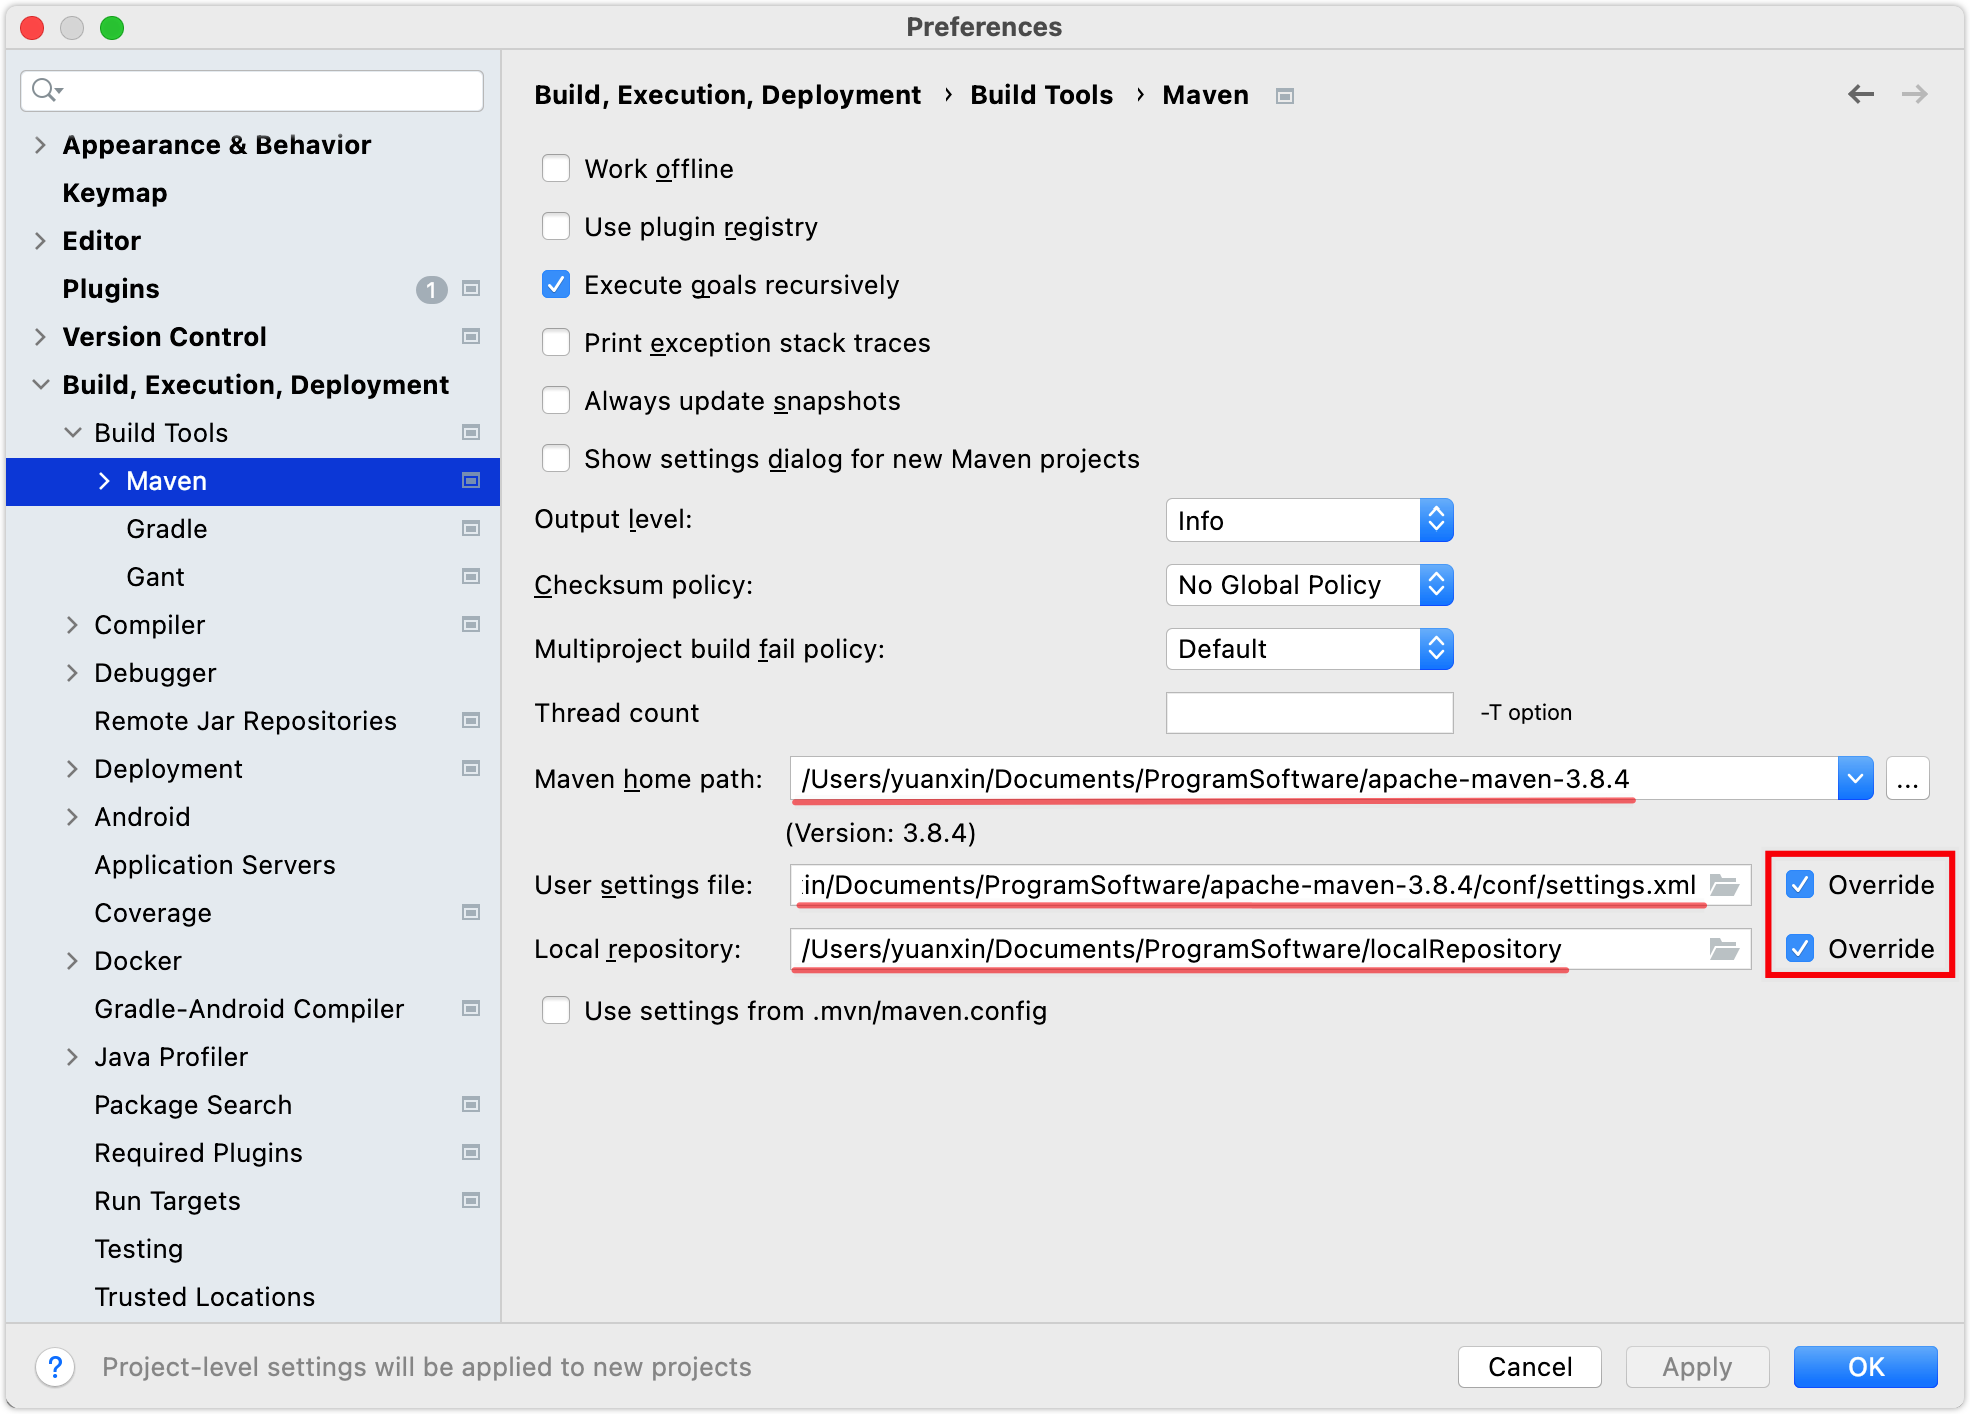Click project icon beside Required Plugins
The width and height of the screenshot is (1970, 1414).
471,1153
